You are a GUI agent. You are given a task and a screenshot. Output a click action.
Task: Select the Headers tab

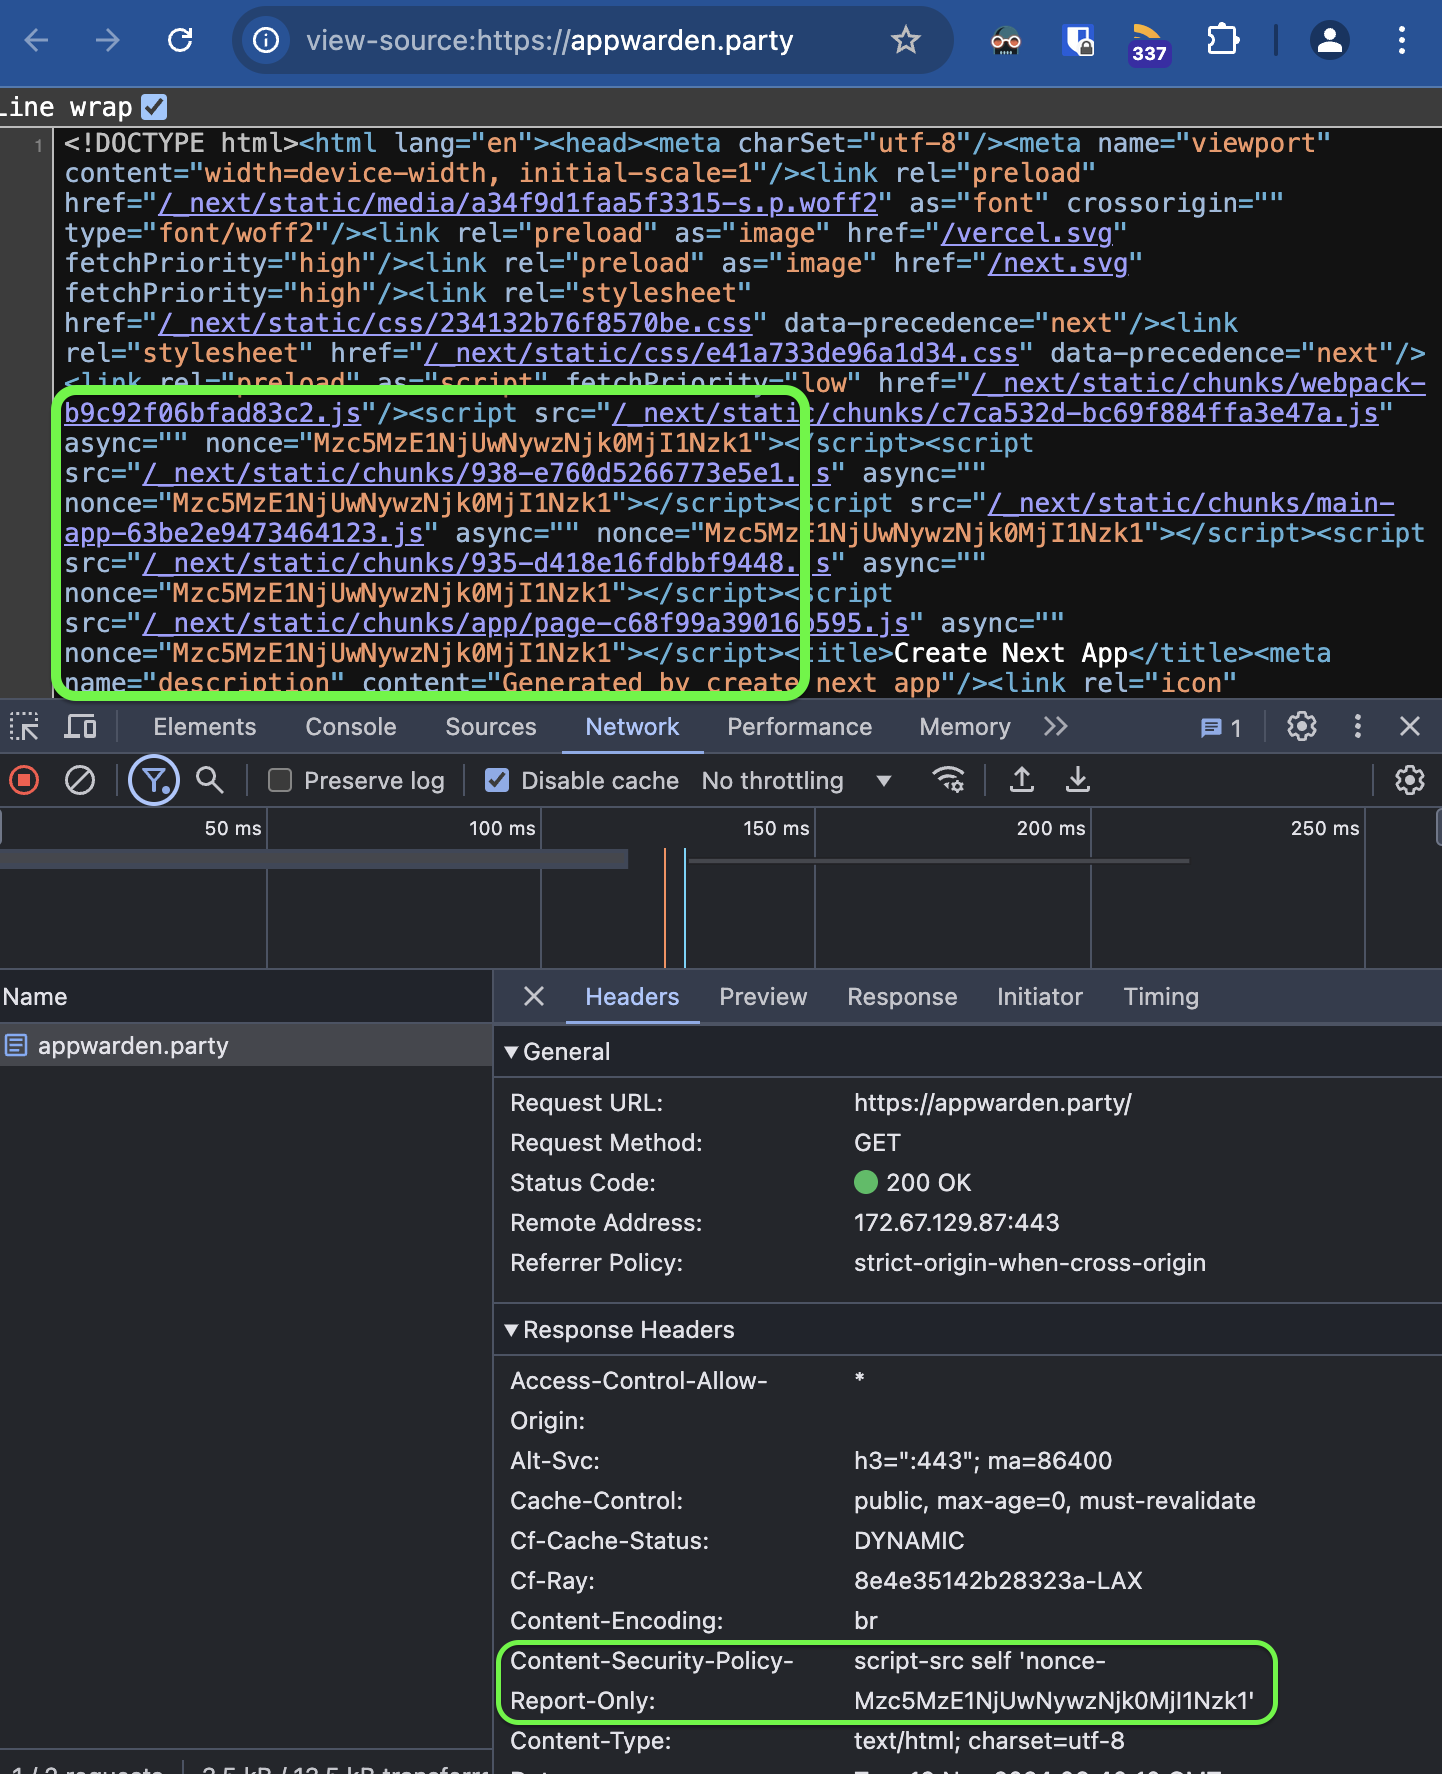(632, 997)
